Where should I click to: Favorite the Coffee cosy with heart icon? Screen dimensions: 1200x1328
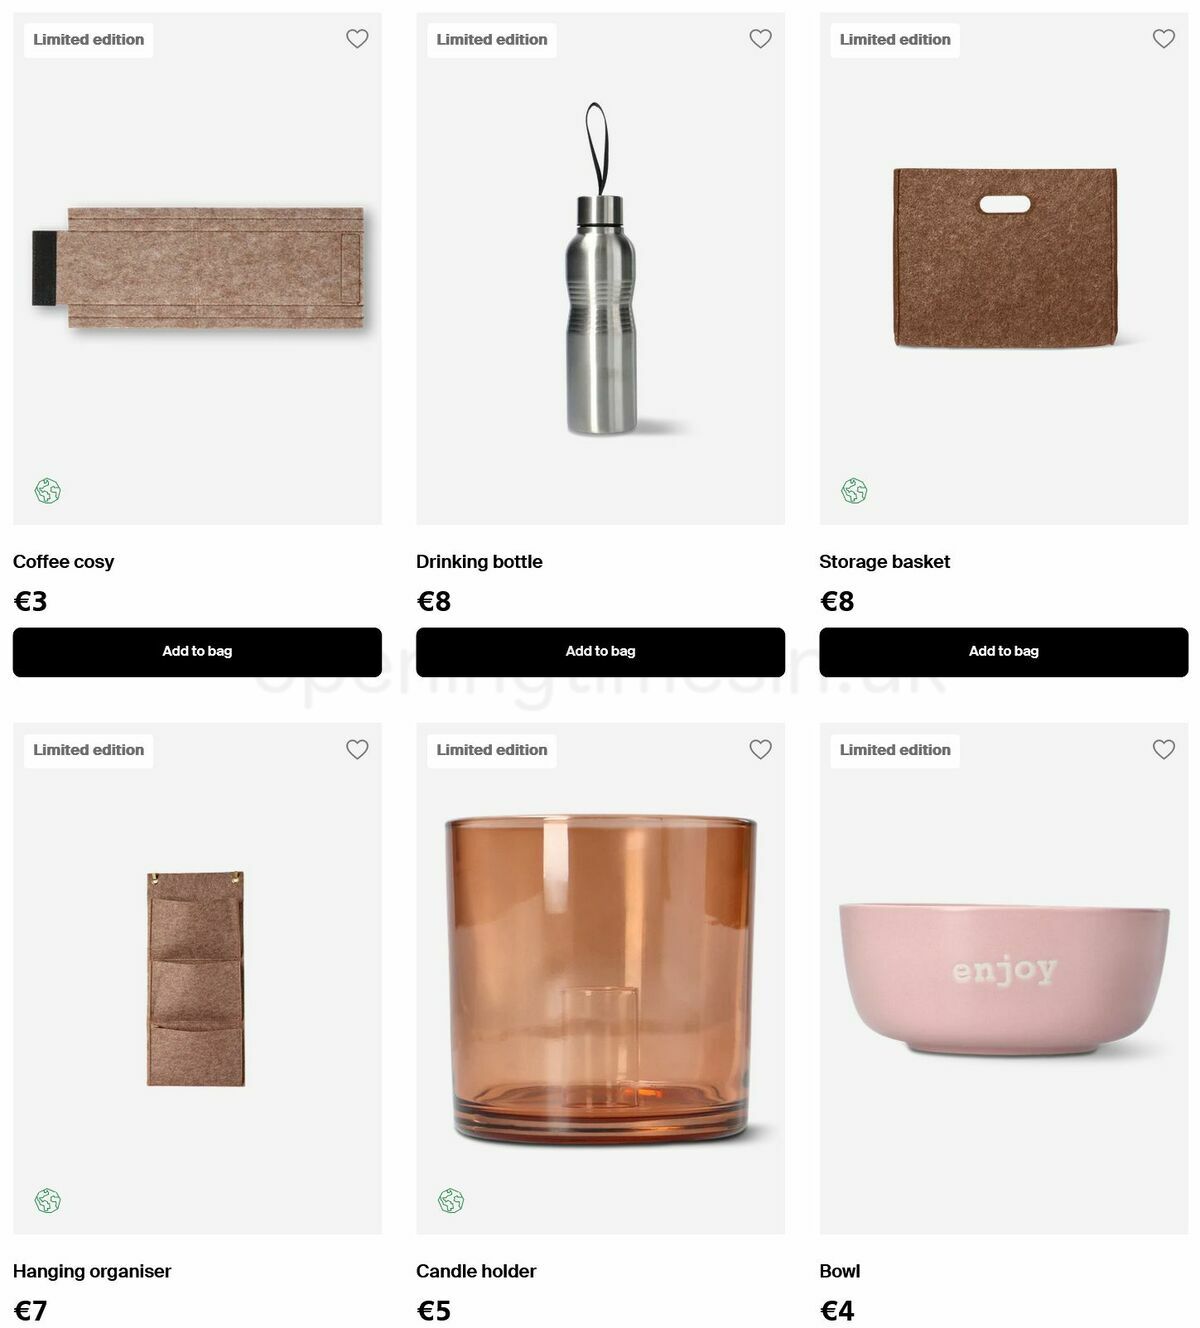[357, 39]
